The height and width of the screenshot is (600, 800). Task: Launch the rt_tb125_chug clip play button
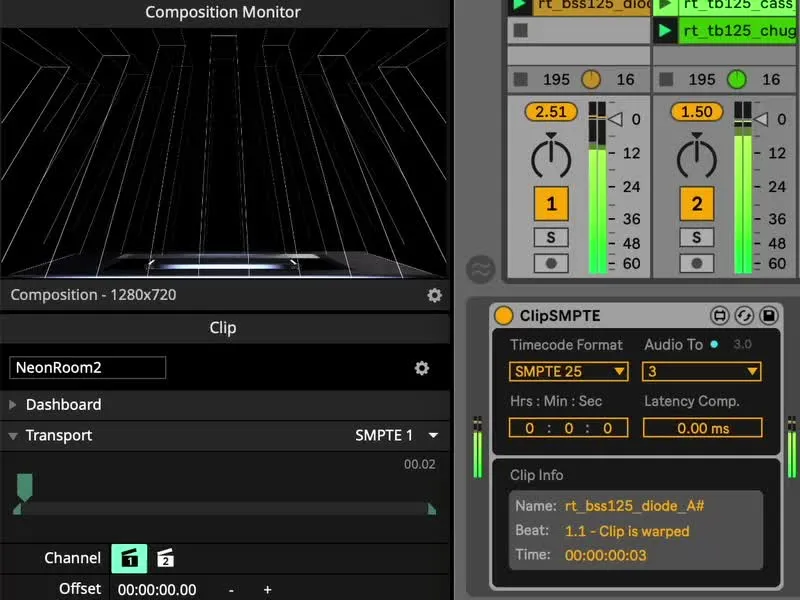click(x=664, y=31)
